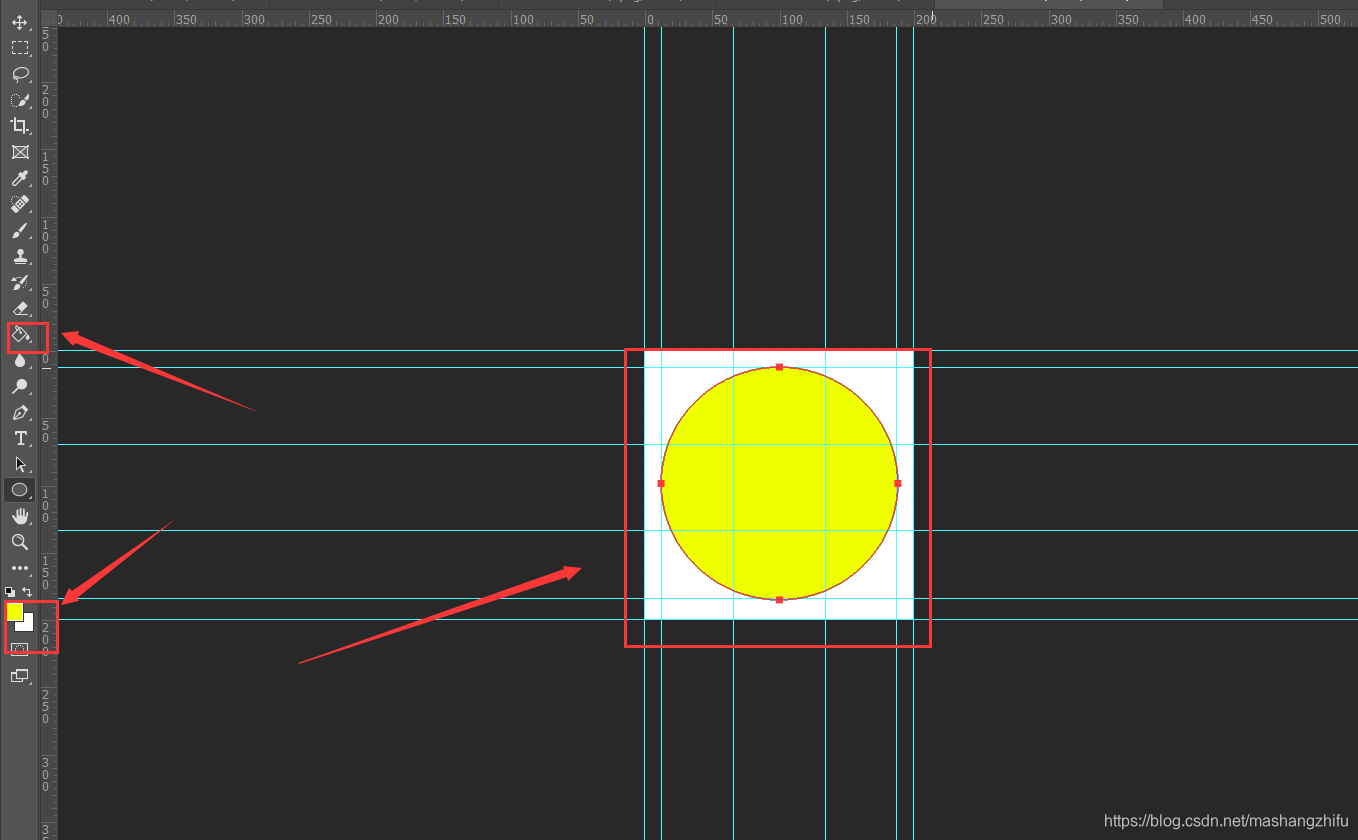Select the Eraser tool

pos(19,309)
